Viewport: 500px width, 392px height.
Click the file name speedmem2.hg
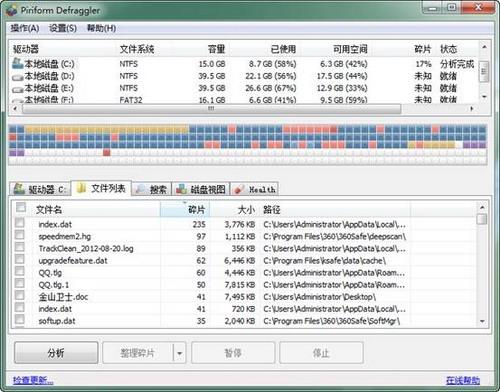pos(65,237)
